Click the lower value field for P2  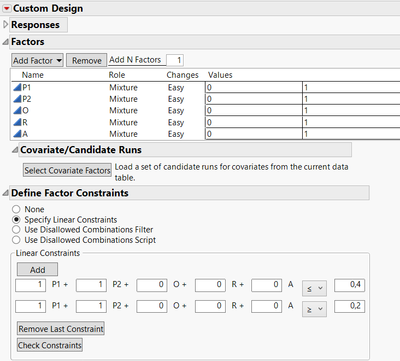(x=254, y=99)
